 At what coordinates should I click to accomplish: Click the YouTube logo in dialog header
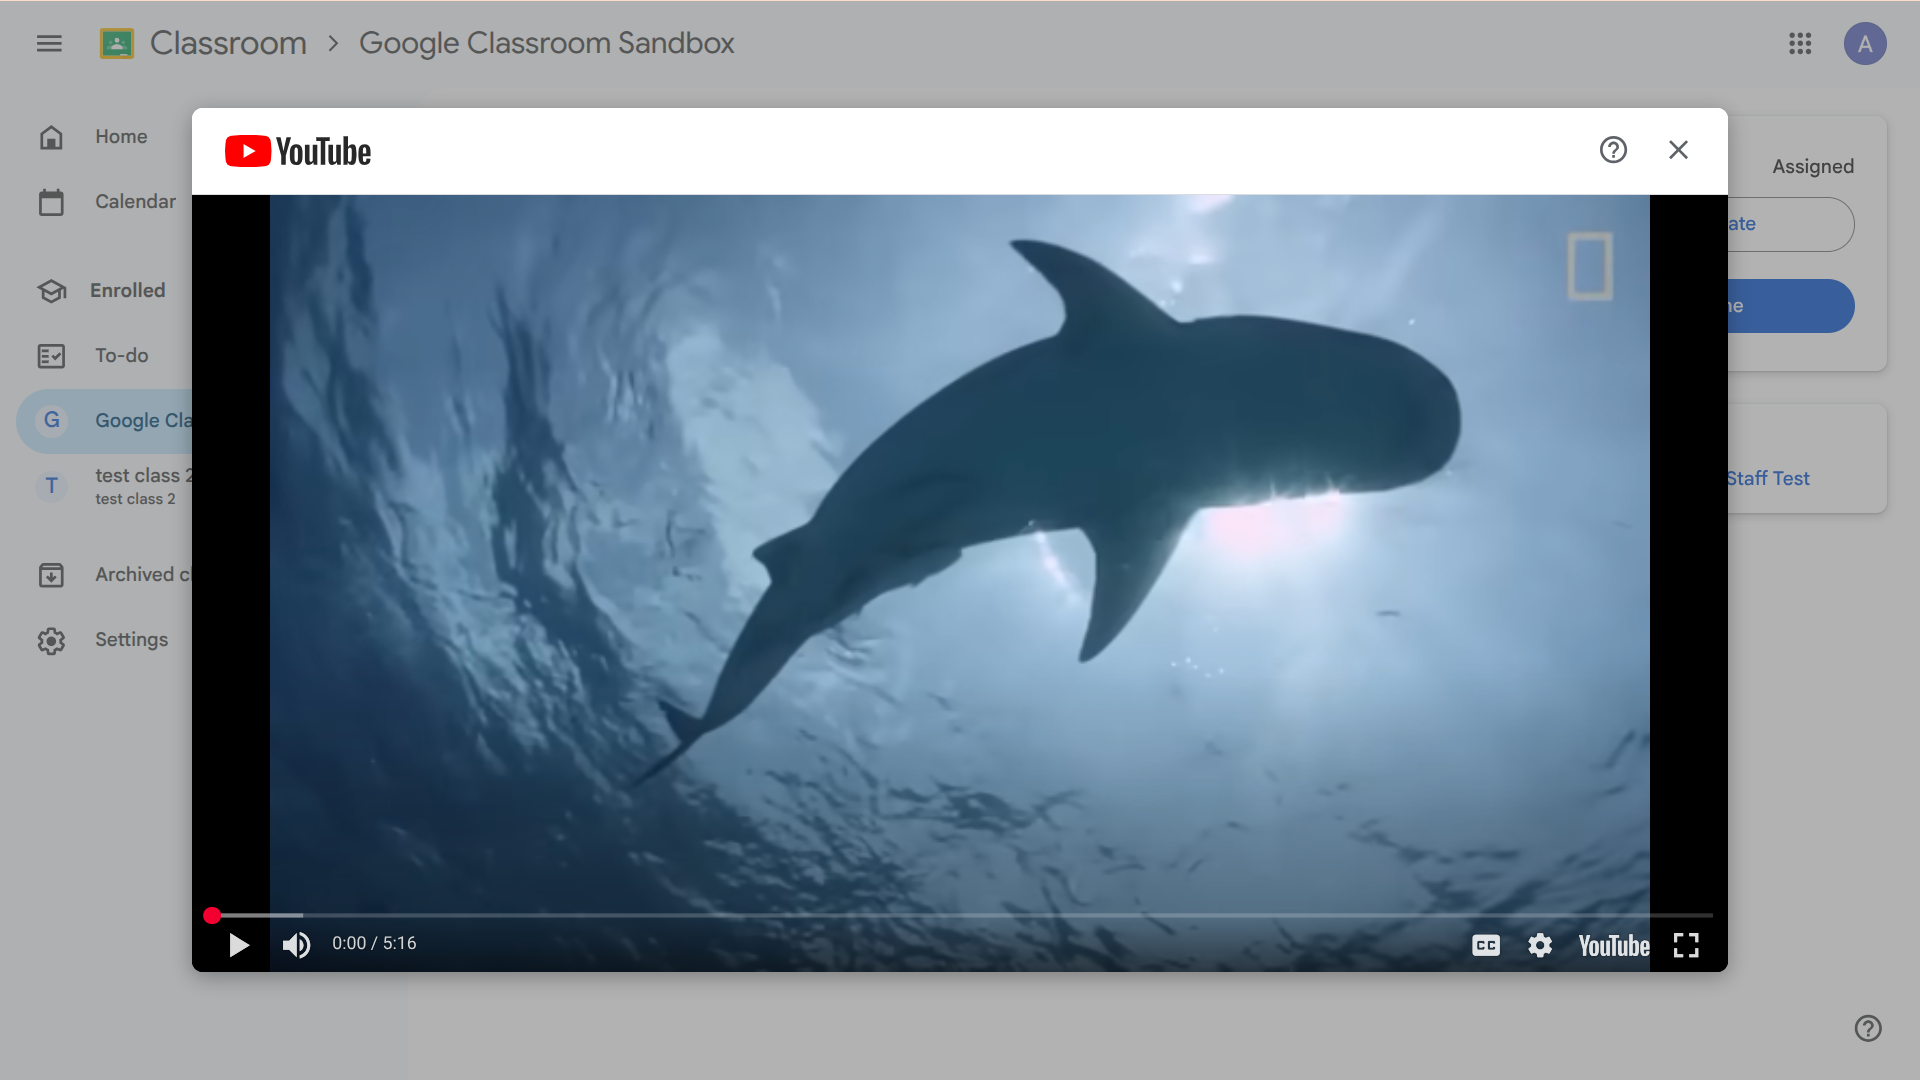[x=298, y=151]
